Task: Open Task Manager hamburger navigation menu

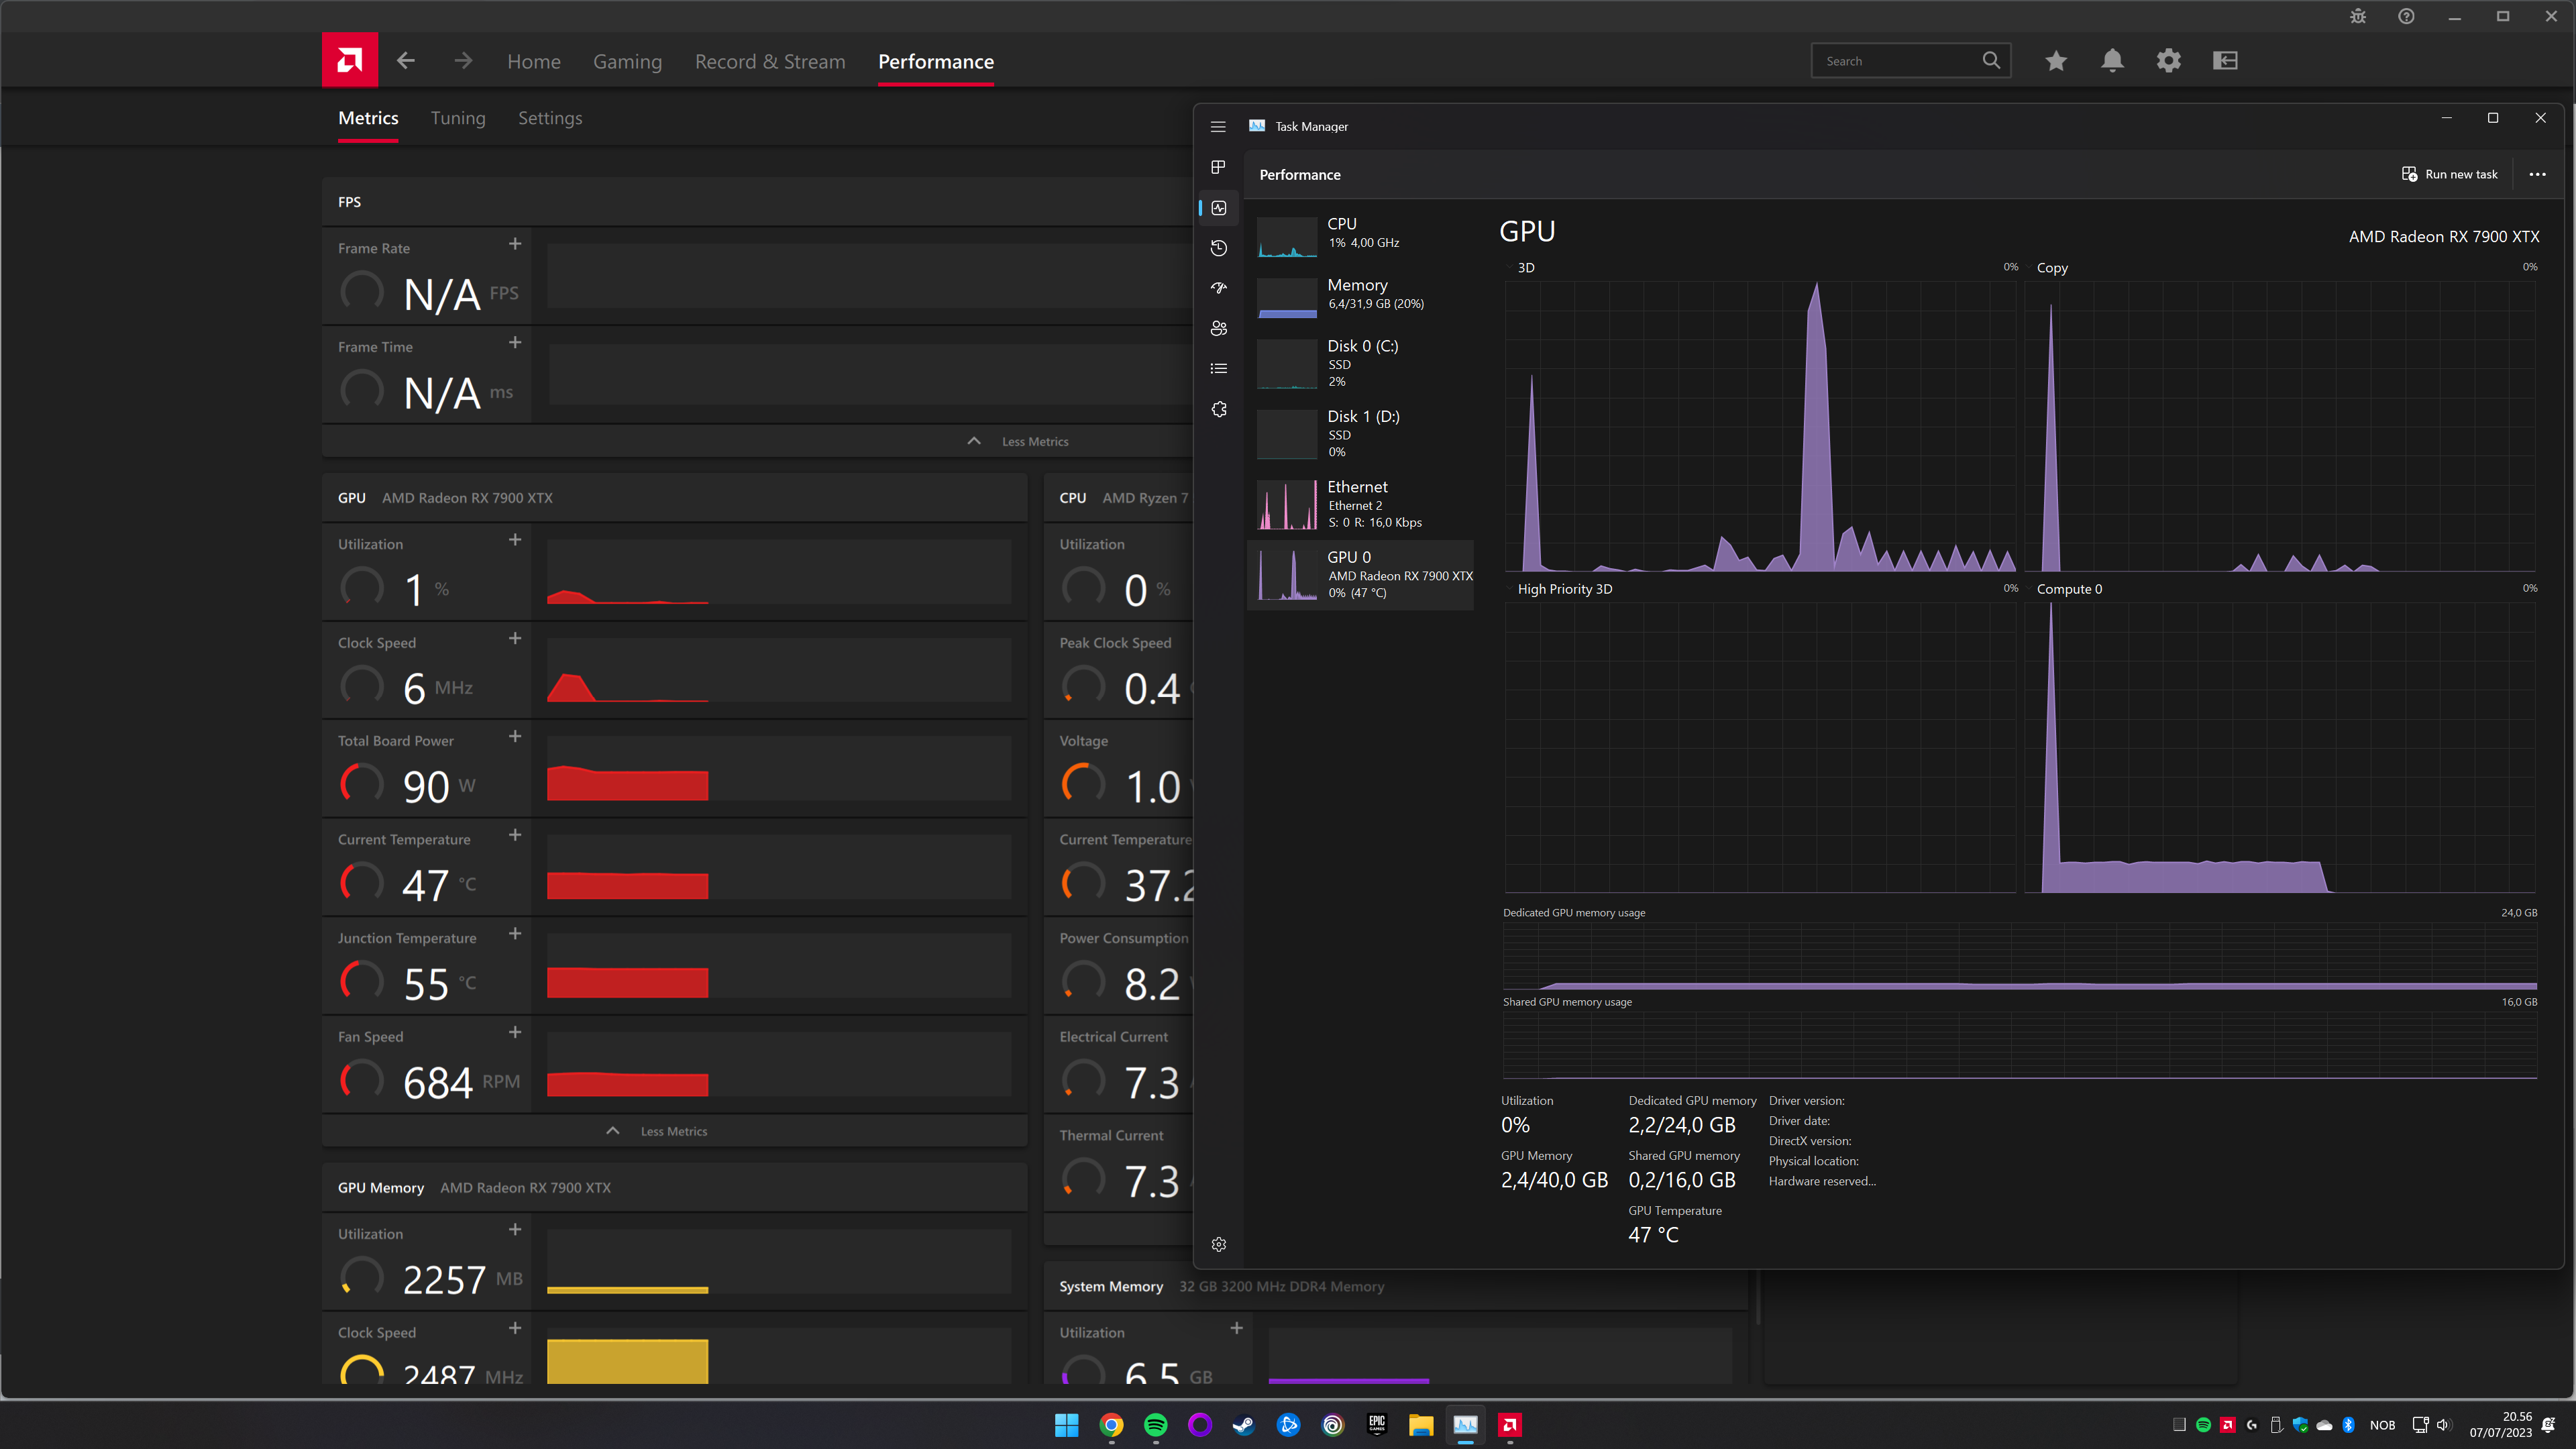Action: point(1218,127)
